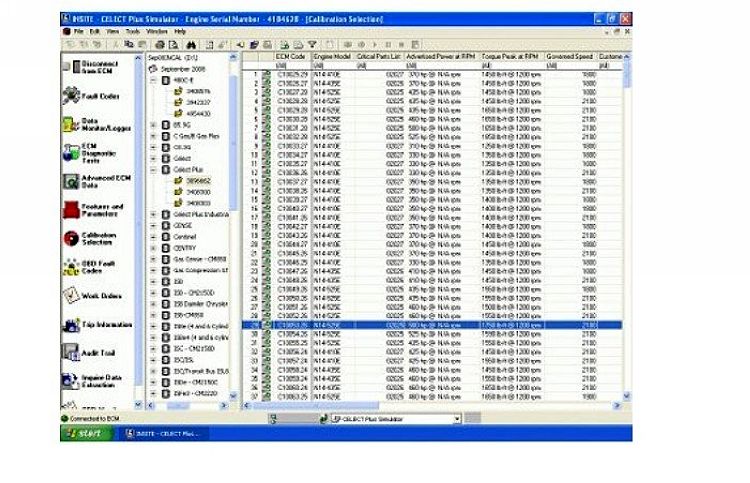
Task: Open the CELECT Plus Simulator connection dropdown
Action: (x=457, y=419)
